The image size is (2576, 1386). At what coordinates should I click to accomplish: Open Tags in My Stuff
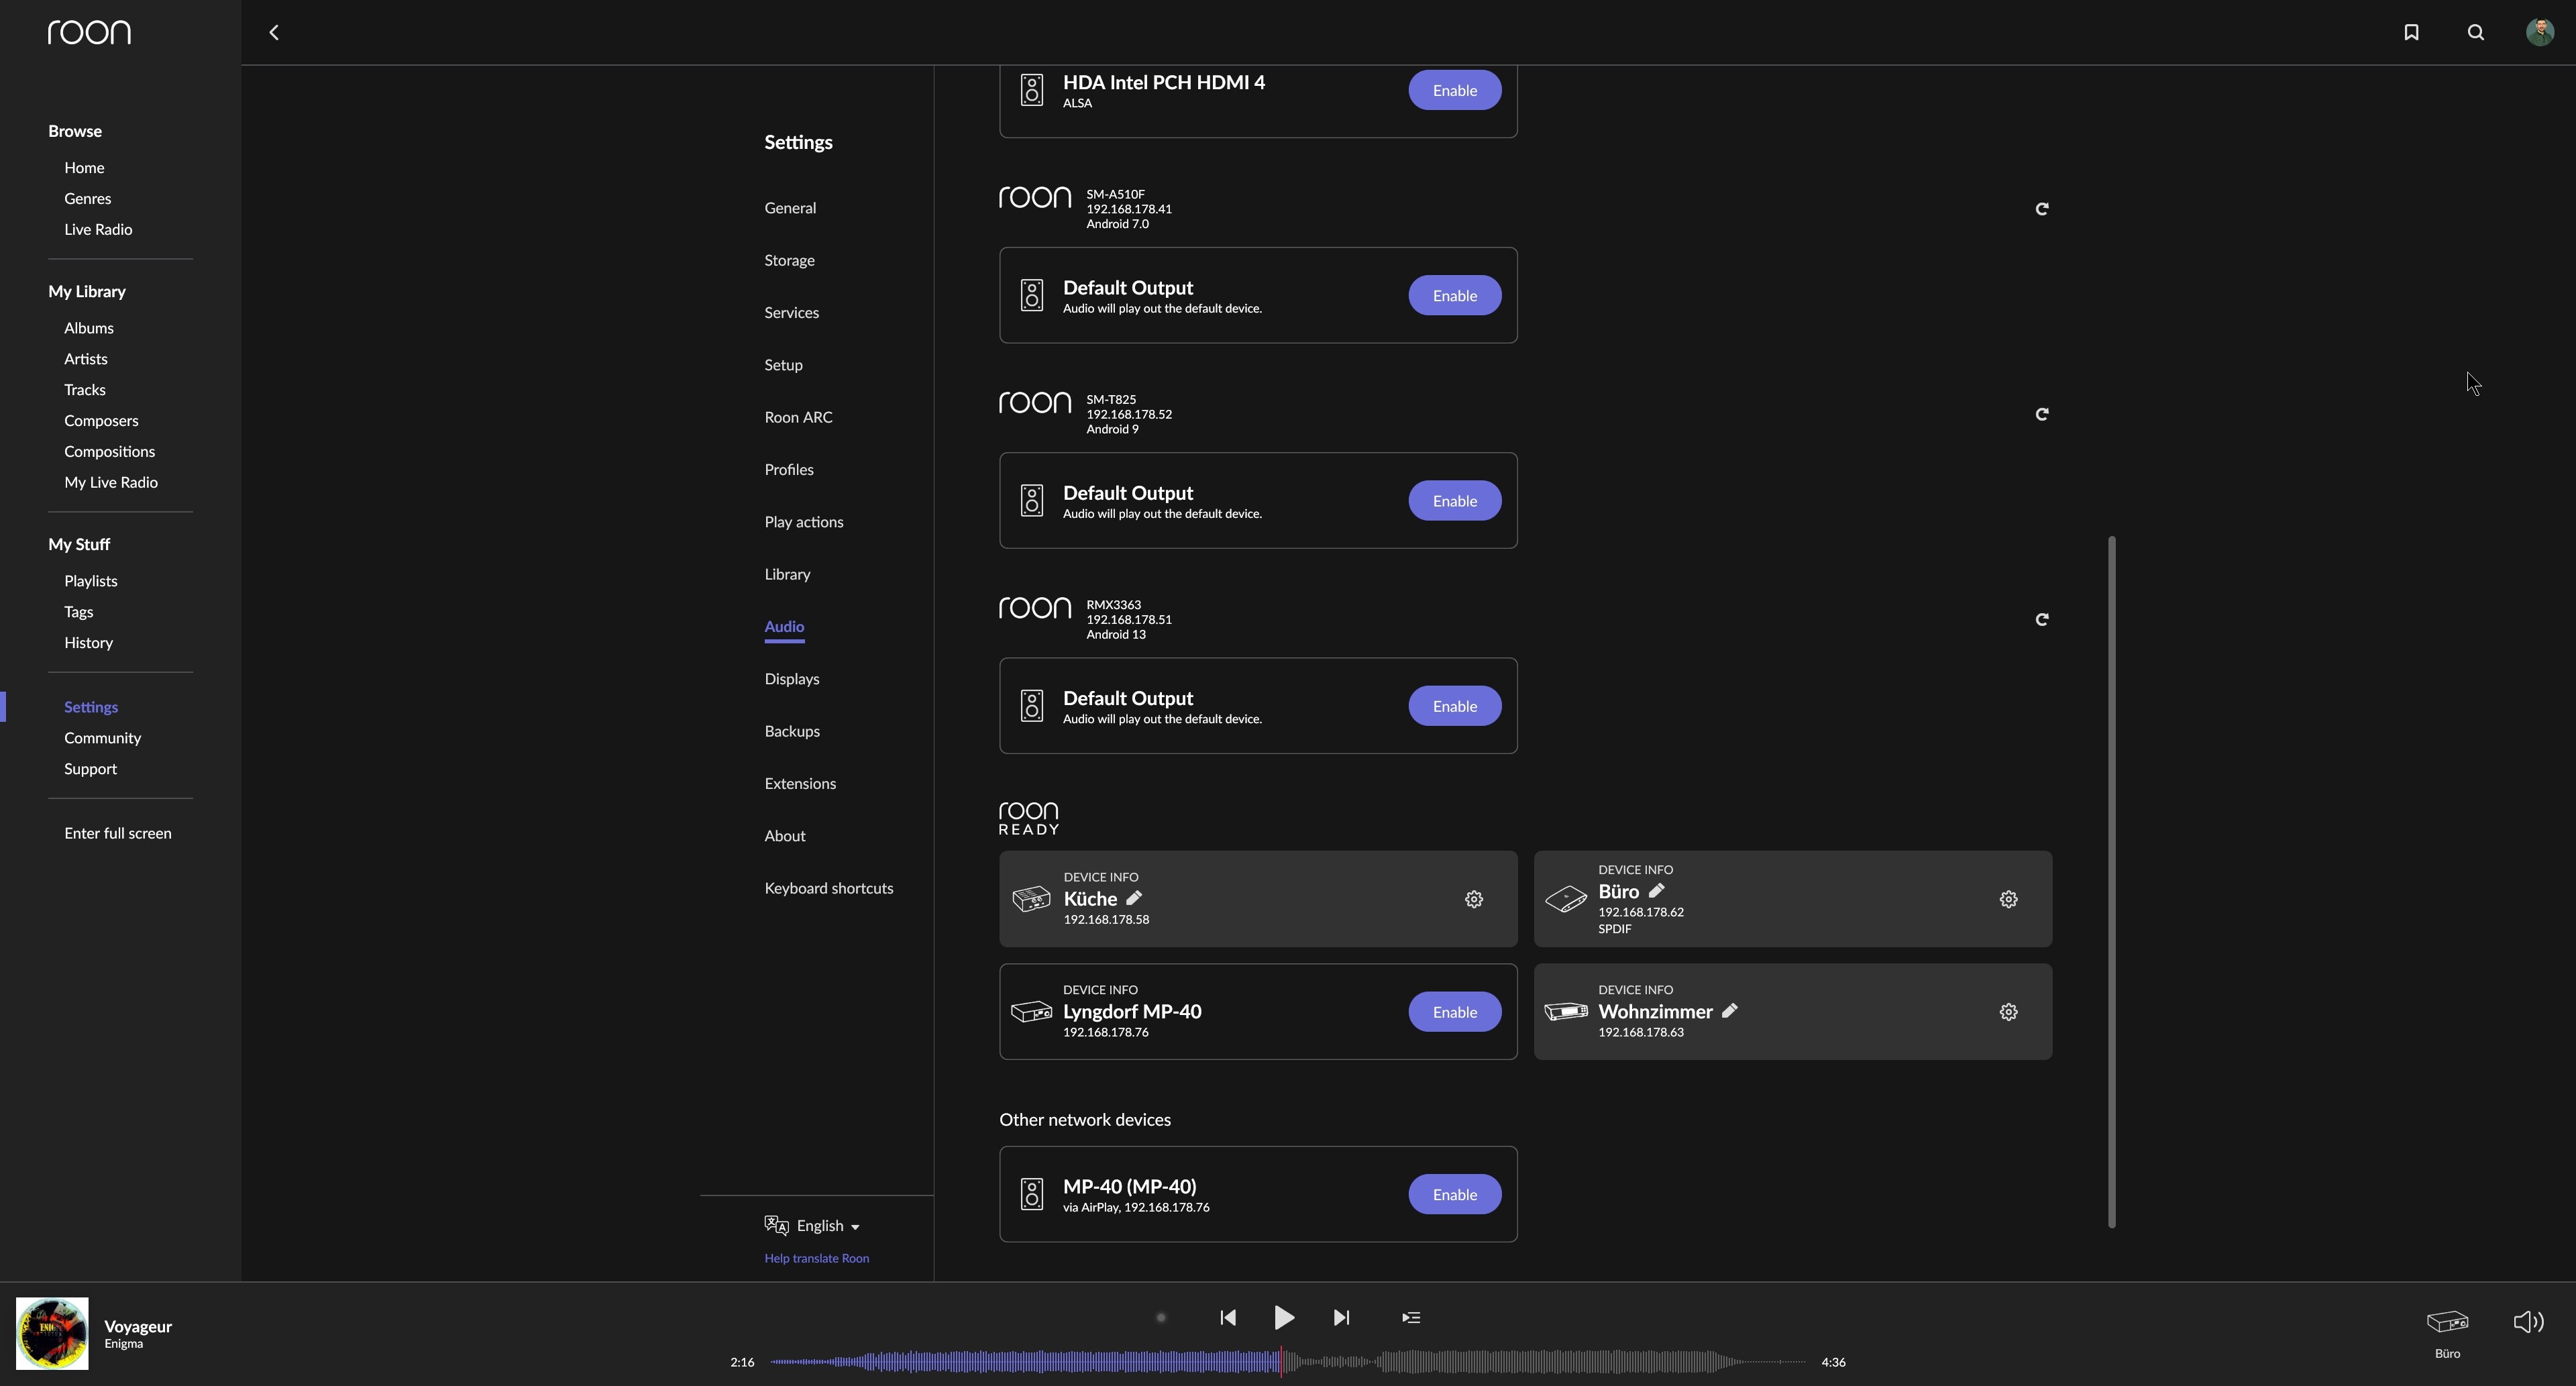78,612
